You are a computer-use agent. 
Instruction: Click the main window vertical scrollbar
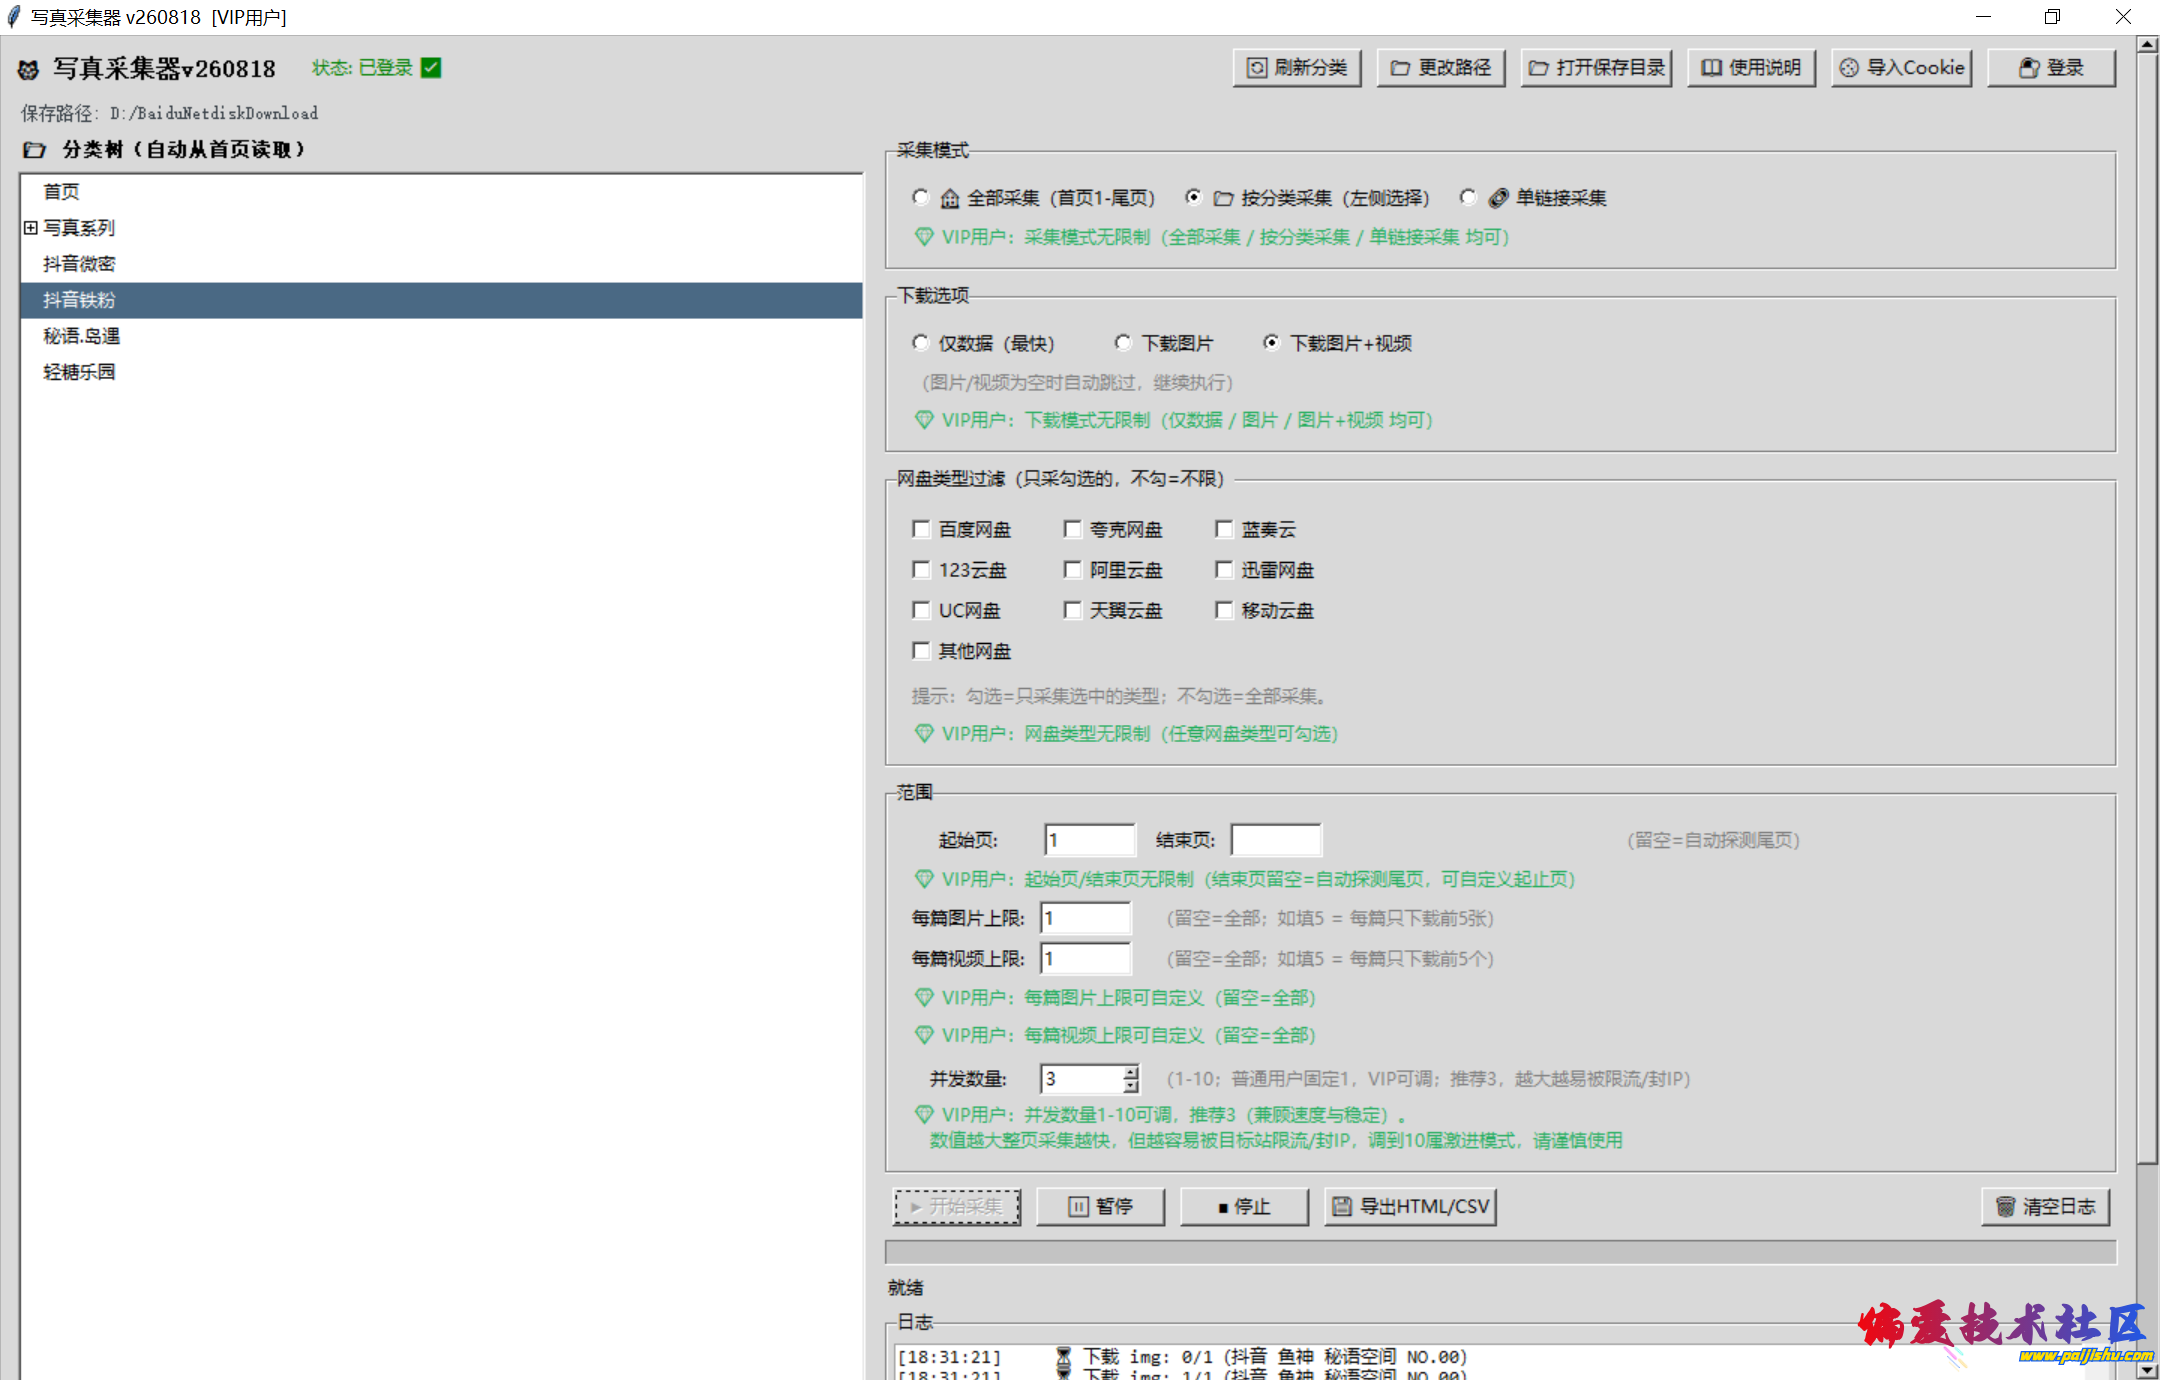click(2147, 608)
